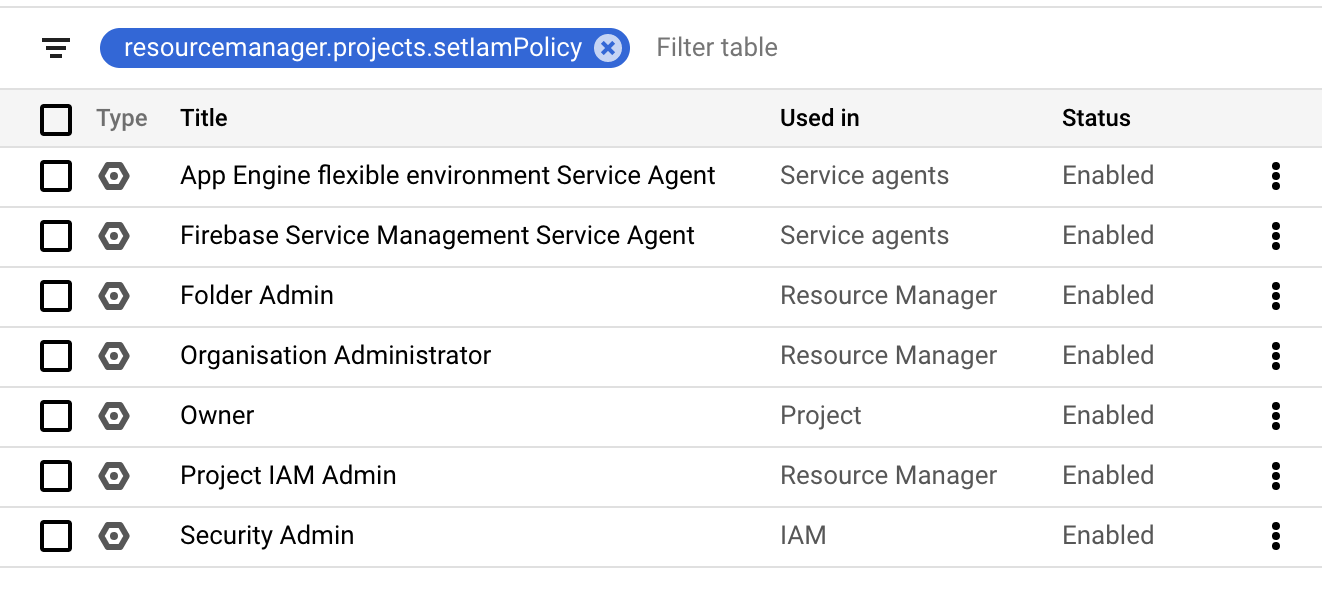The width and height of the screenshot is (1322, 592).
Task: Open more actions menu for Owner
Action: coord(1275,416)
